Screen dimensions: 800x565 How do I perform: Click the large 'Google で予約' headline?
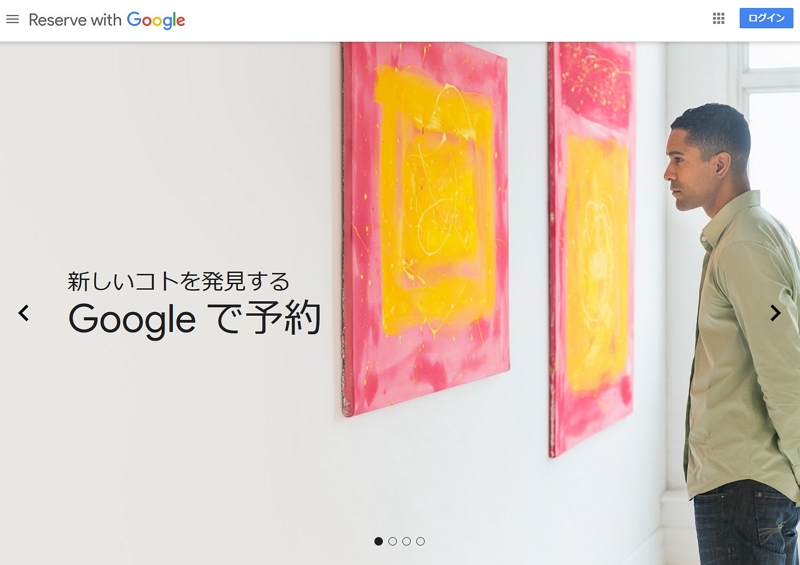point(194,318)
